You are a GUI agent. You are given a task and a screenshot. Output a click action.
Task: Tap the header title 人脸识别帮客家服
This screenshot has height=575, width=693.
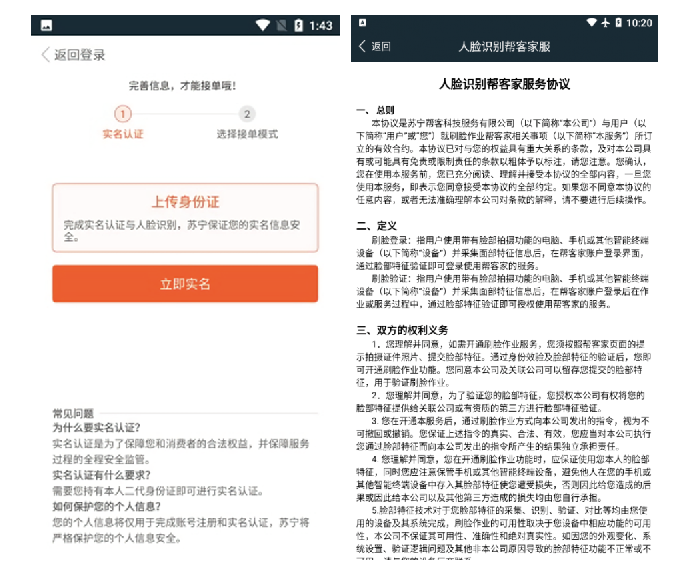[x=504, y=46]
